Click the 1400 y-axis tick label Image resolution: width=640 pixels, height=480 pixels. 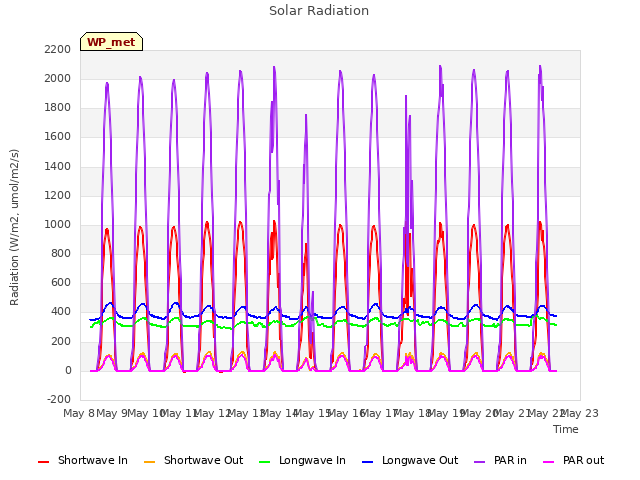(x=58, y=166)
